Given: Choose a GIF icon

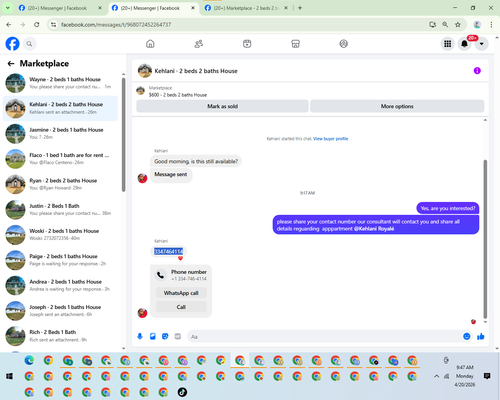Looking at the screenshot, I should [x=178, y=336].
